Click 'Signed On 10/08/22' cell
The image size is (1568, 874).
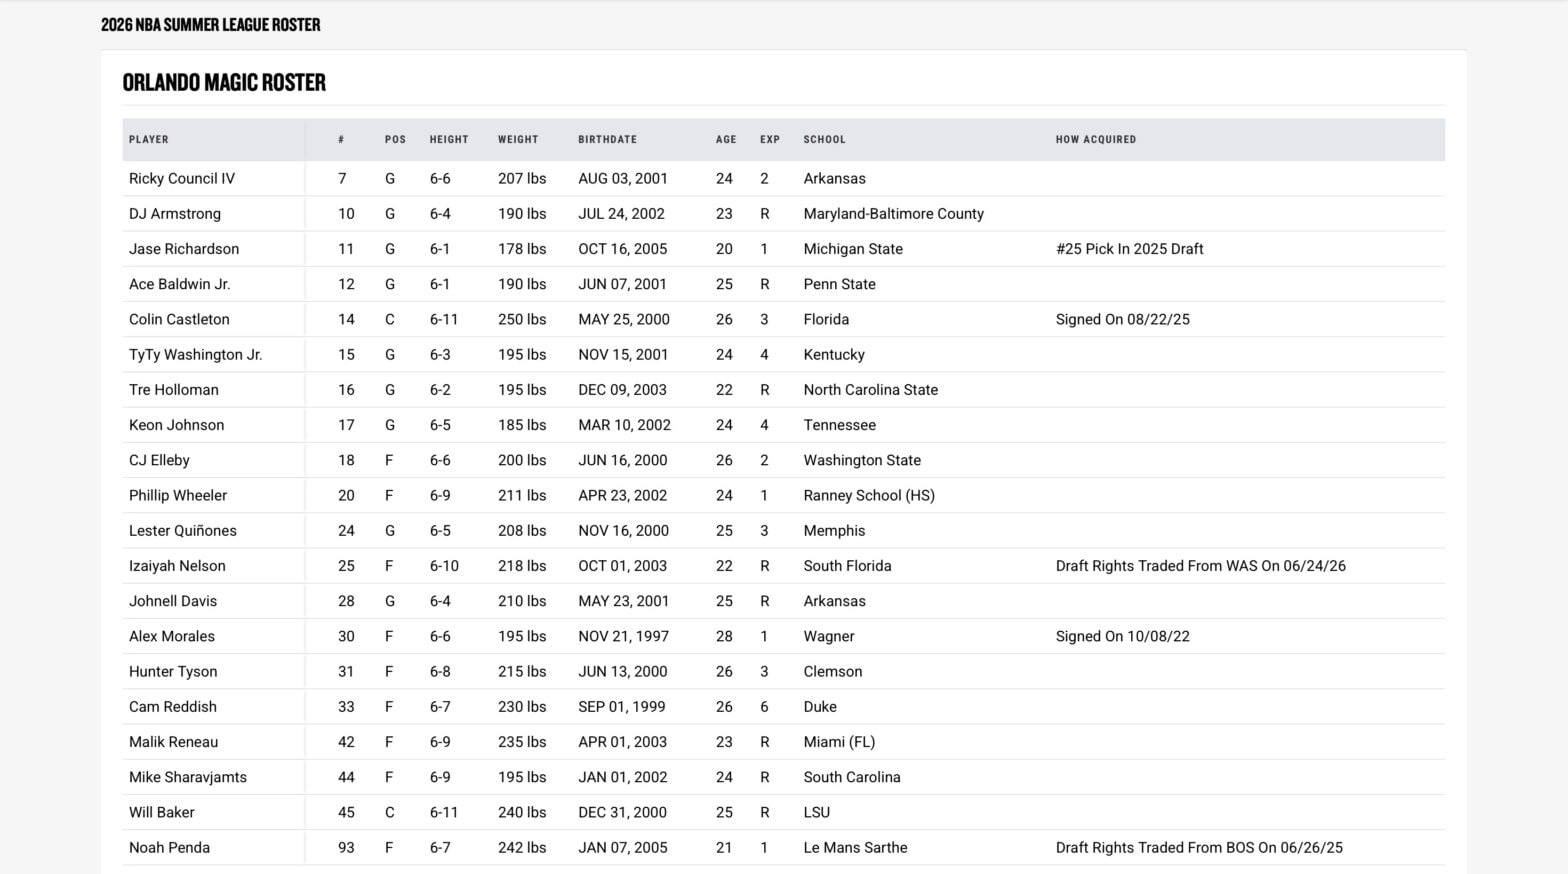(1123, 636)
